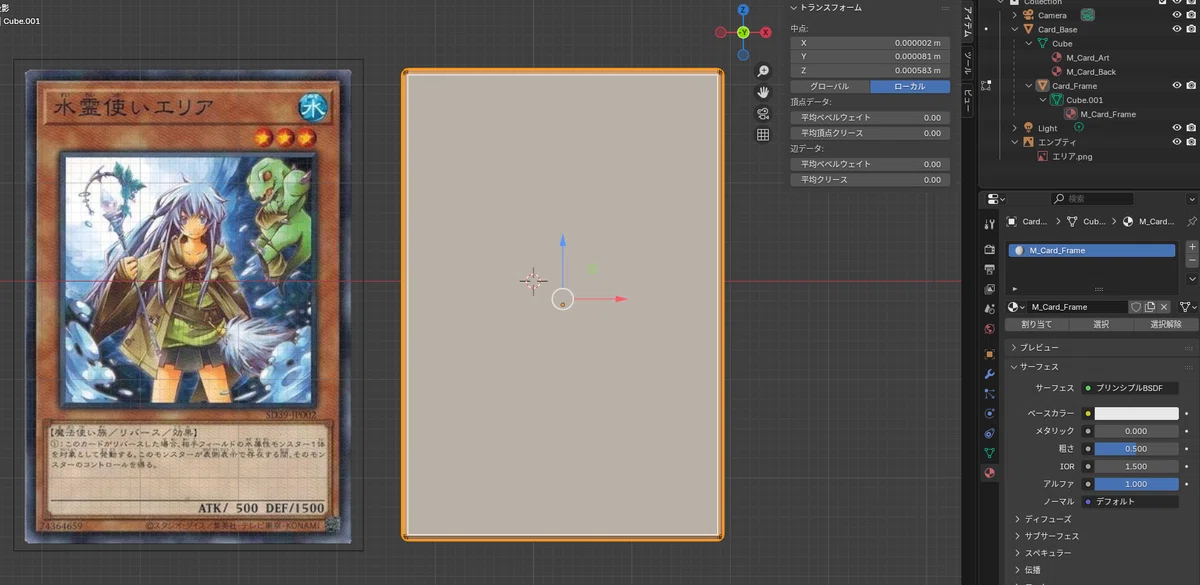Disable Light in renders via camera icon
Image resolution: width=1200 pixels, height=585 pixels.
point(1191,128)
